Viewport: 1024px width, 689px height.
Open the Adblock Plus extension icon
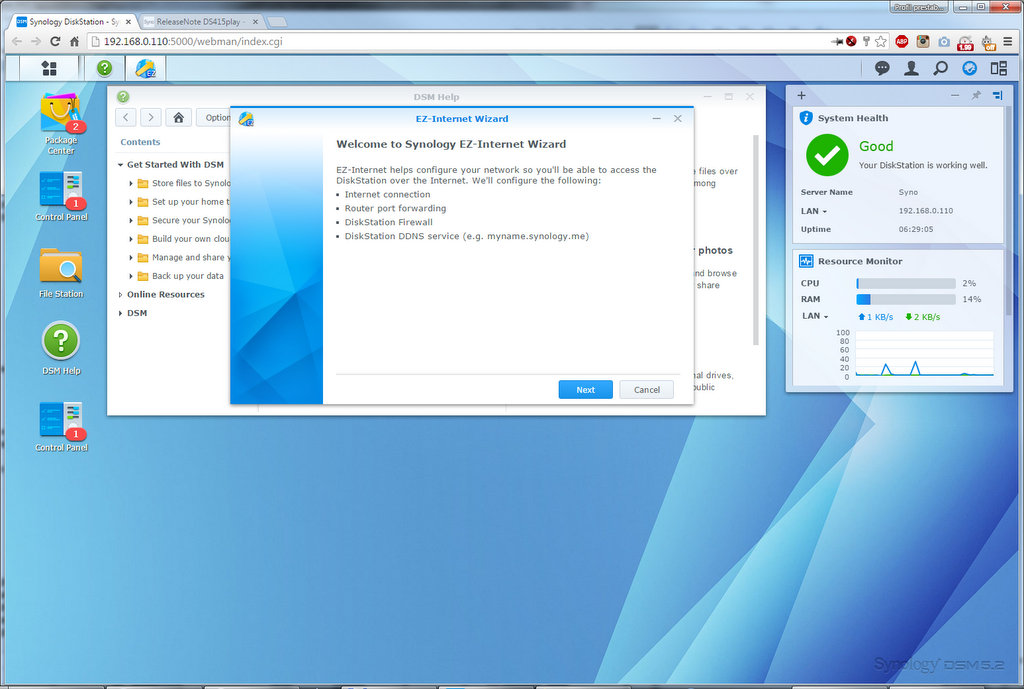click(902, 41)
